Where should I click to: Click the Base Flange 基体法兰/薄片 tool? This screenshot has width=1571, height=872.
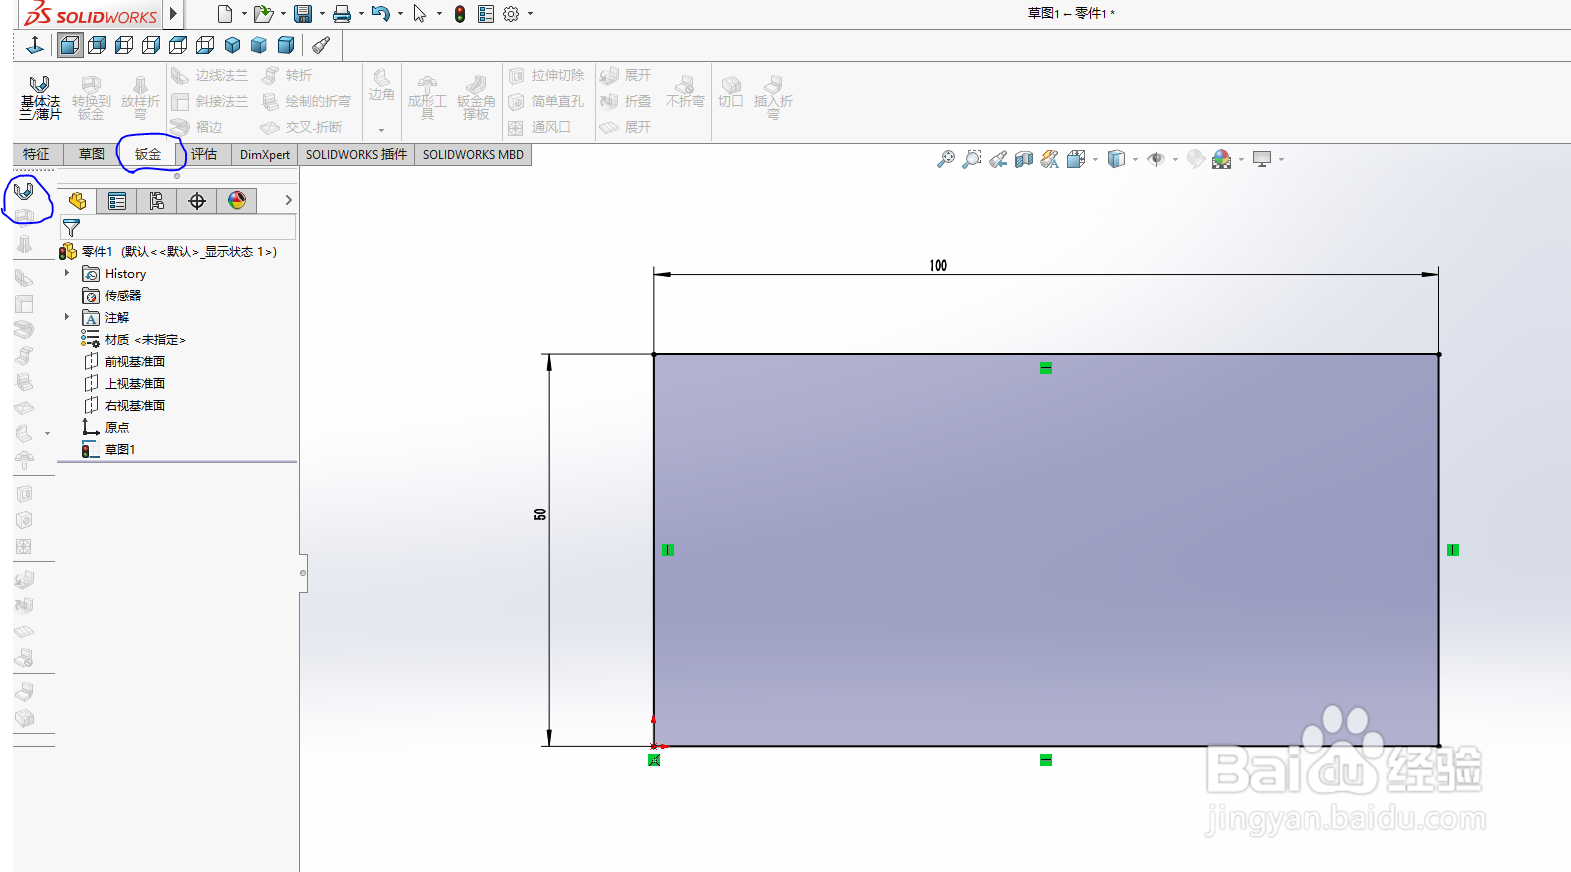coord(40,98)
